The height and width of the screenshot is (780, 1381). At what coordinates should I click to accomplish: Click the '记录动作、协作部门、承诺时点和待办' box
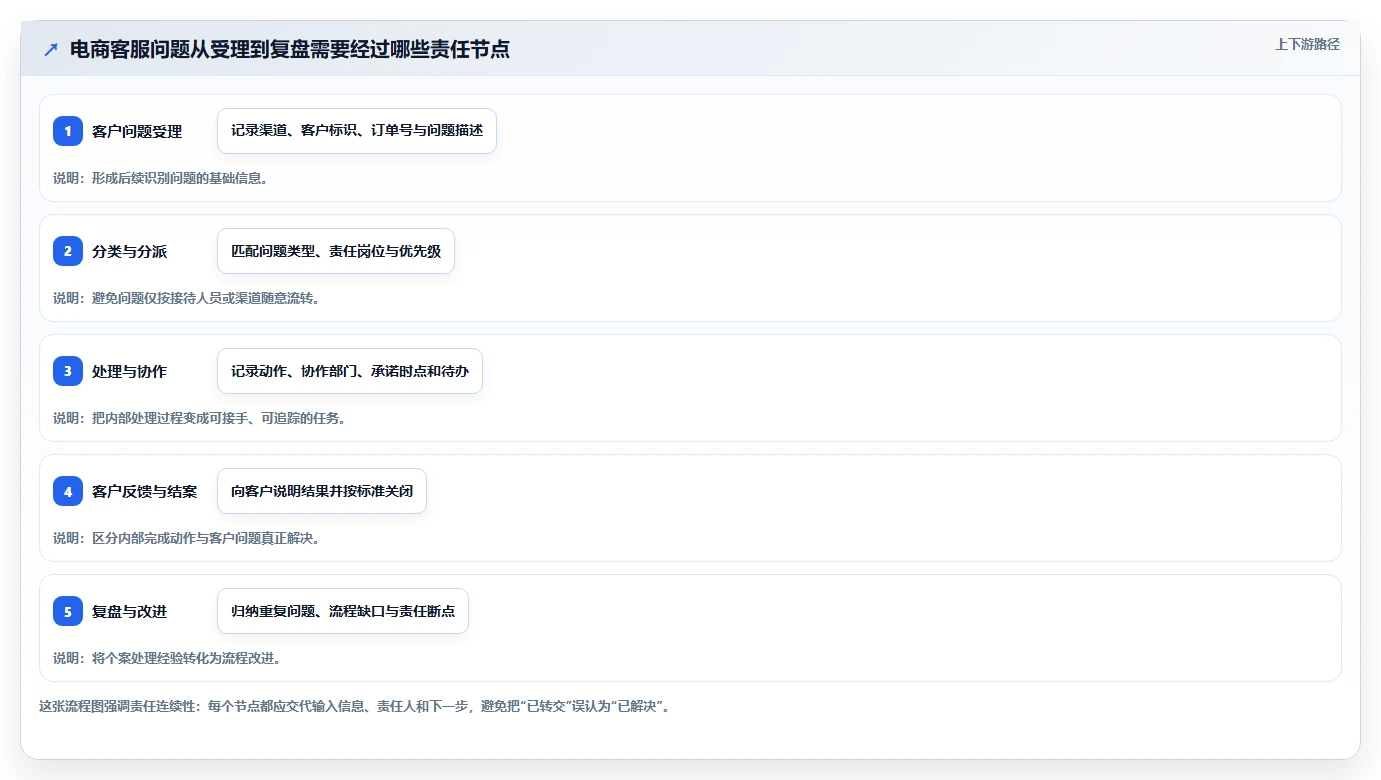pos(350,371)
